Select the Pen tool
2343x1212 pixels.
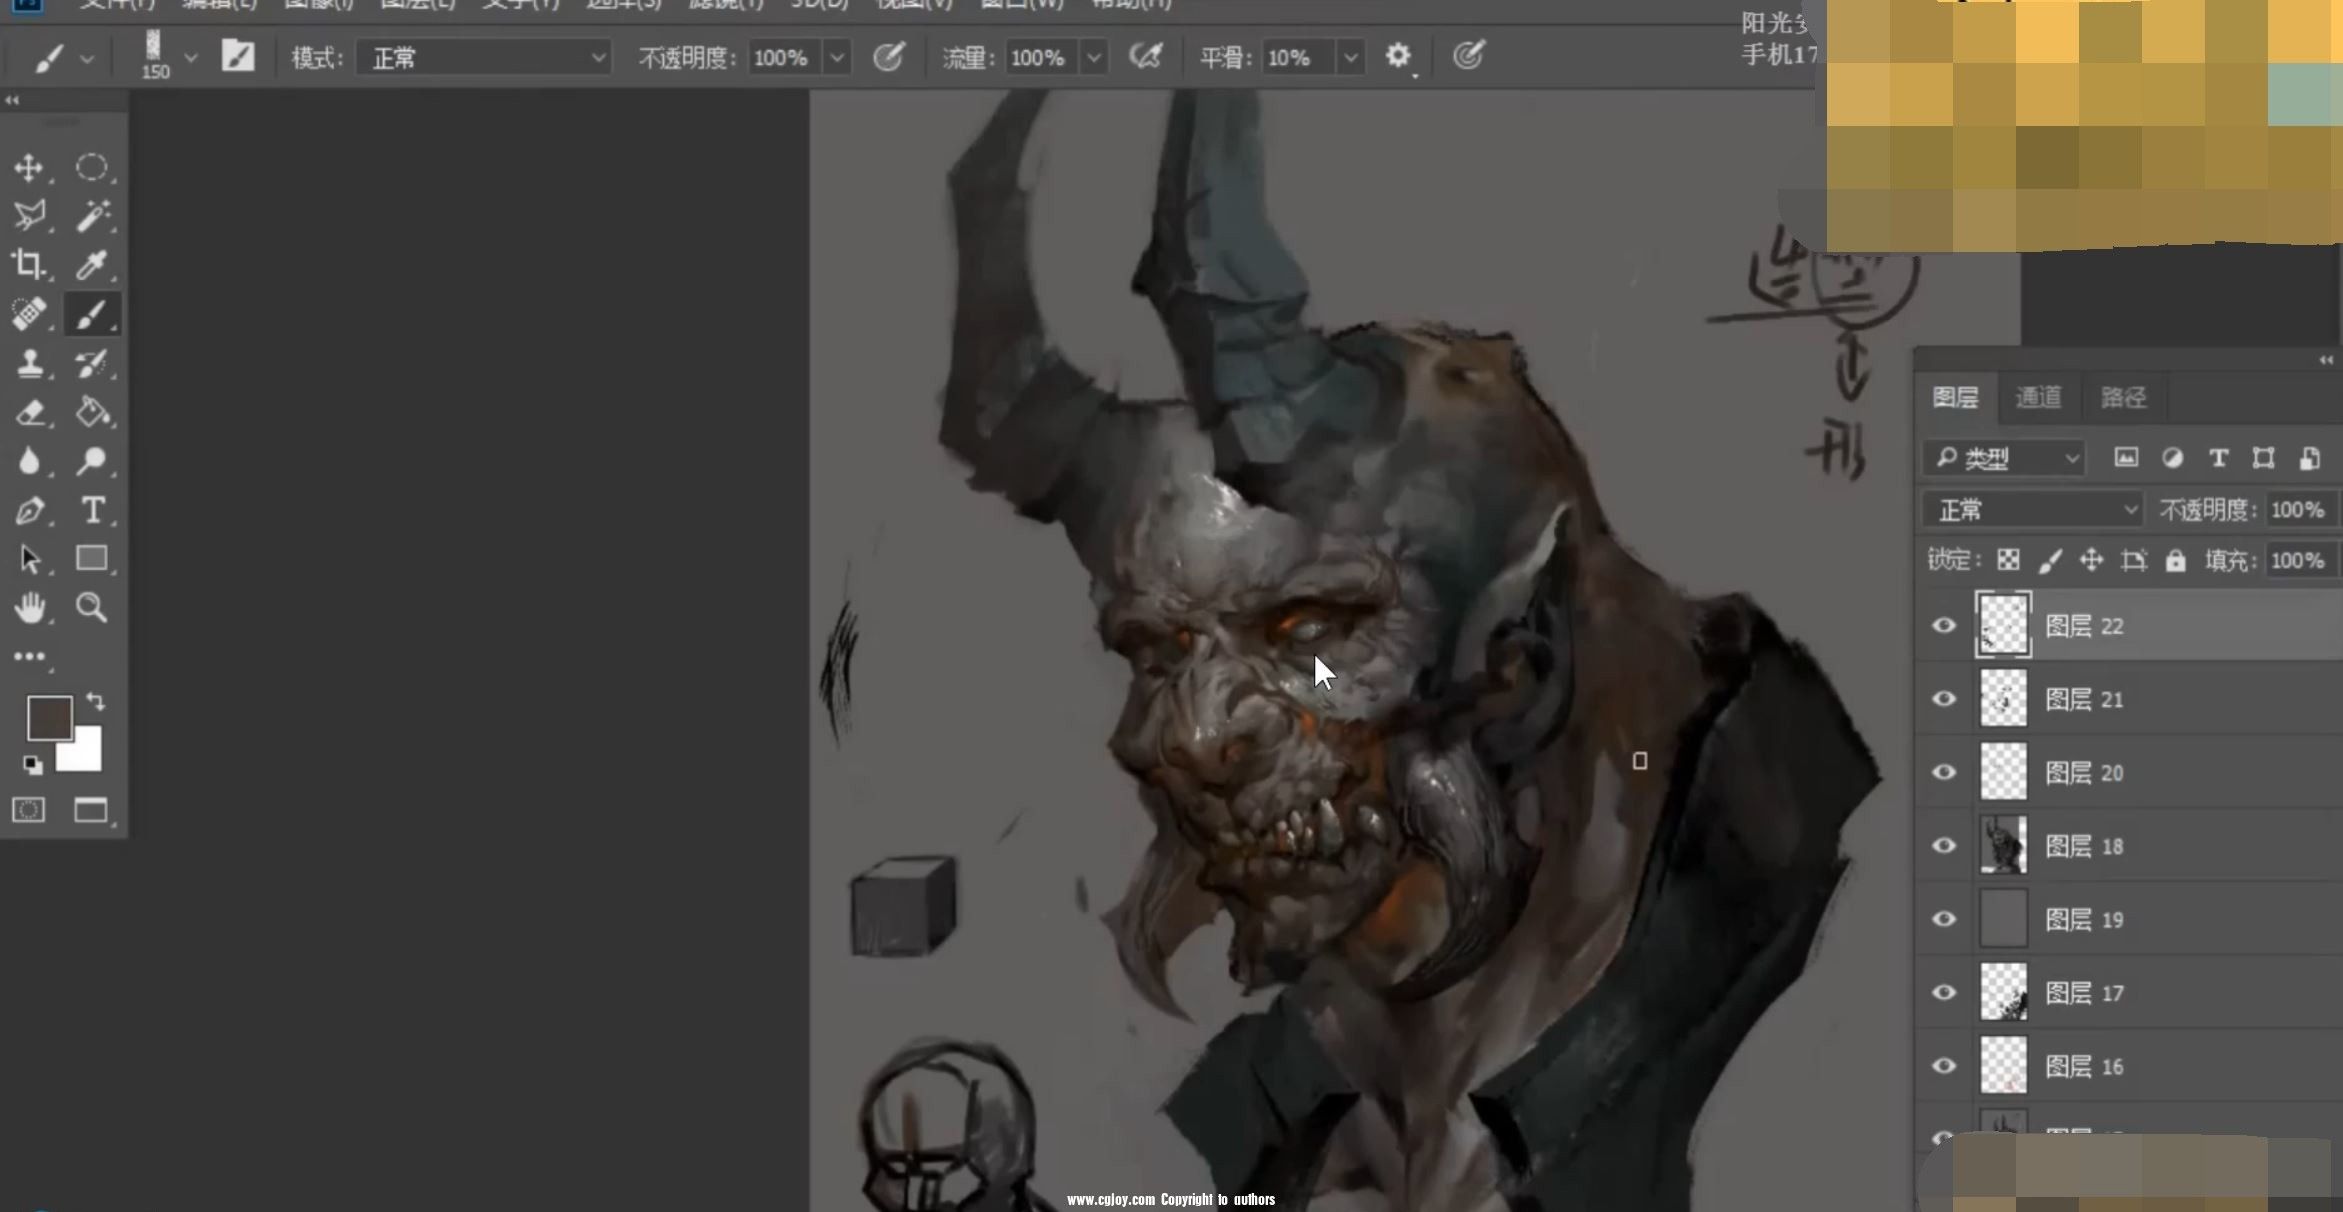pos(29,510)
